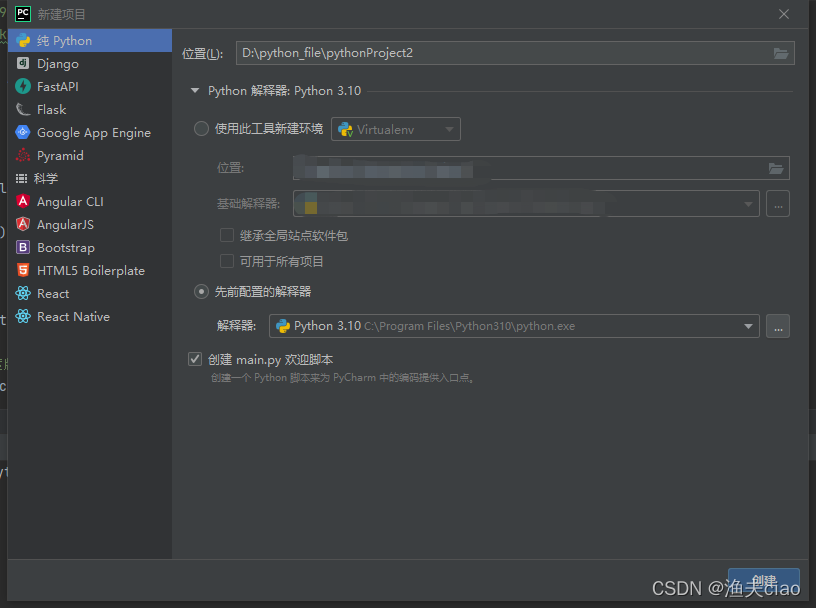Click Python icon in 解释器 dropdown
Screen dimensions: 816x608
[283, 326]
